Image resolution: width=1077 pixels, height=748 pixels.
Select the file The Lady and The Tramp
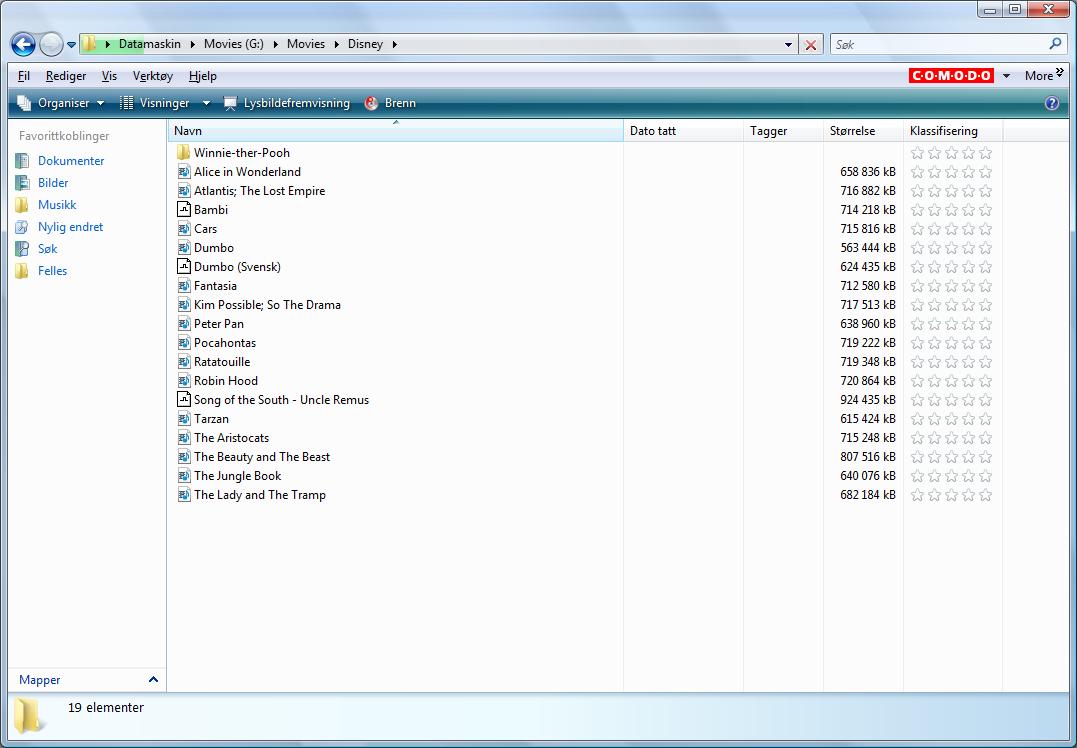click(x=260, y=495)
